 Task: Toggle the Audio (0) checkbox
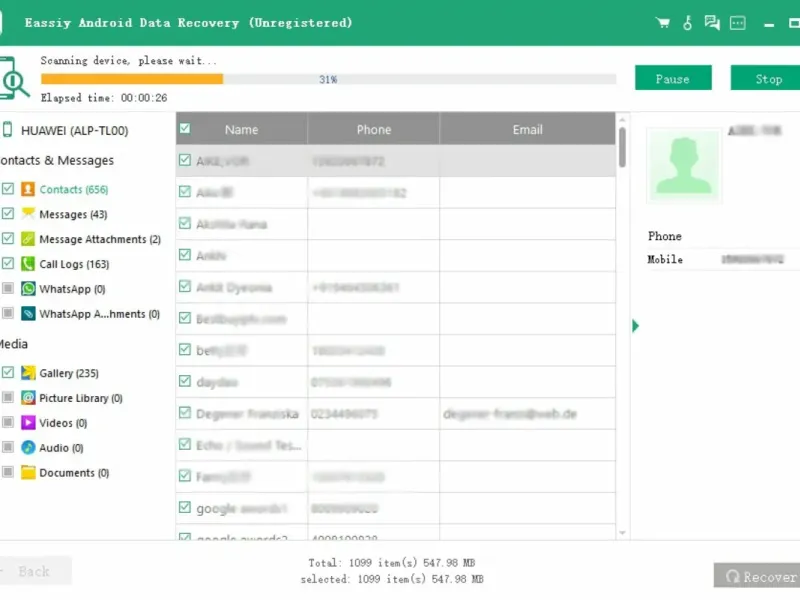point(8,447)
